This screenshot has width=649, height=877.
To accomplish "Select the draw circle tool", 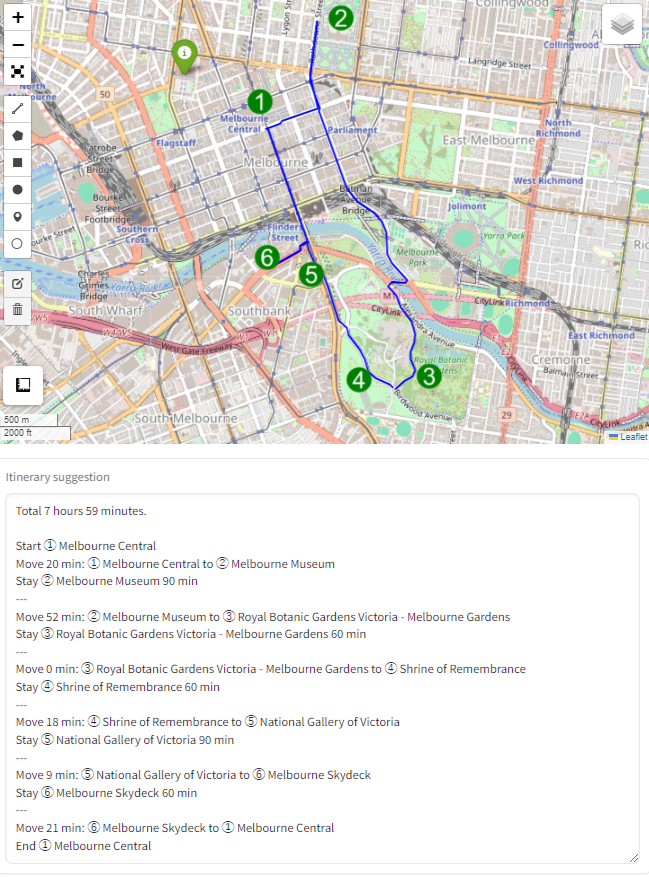I will 18,190.
